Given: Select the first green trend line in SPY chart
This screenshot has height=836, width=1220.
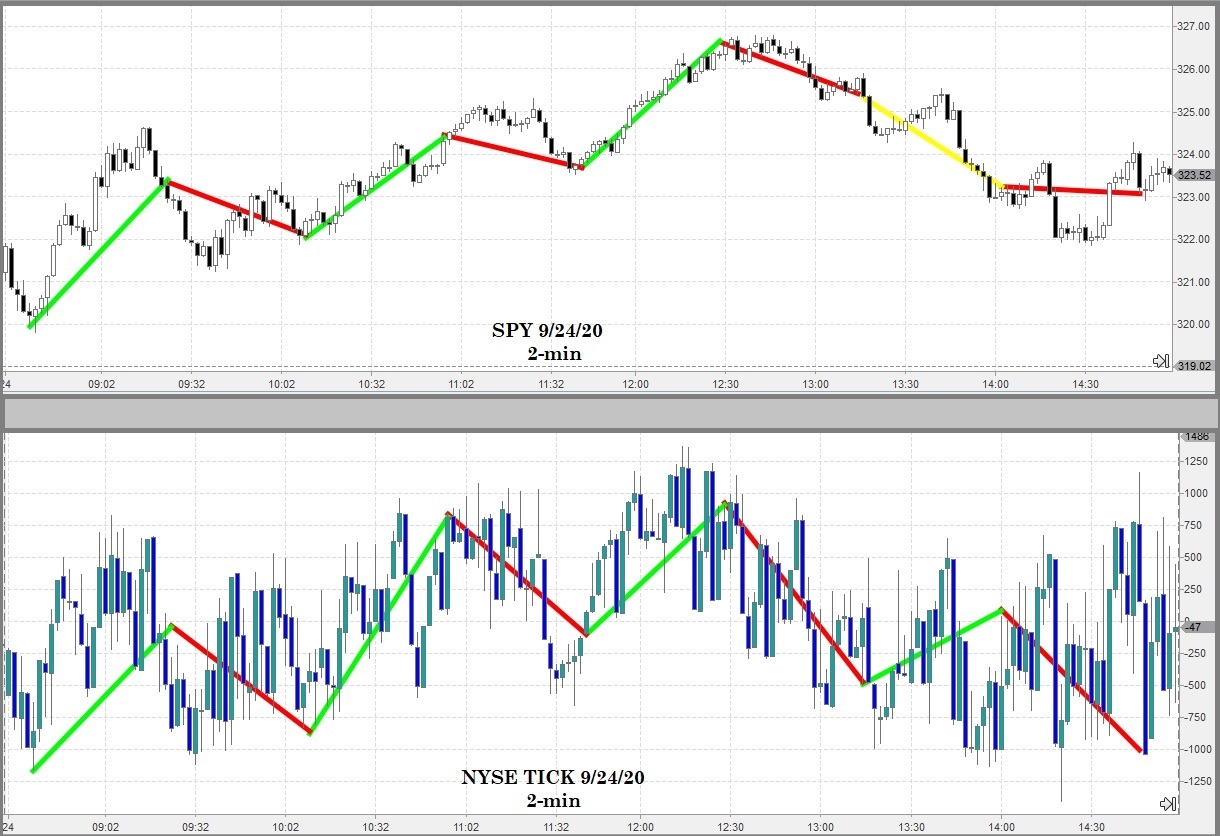Looking at the screenshot, I should click(x=98, y=254).
